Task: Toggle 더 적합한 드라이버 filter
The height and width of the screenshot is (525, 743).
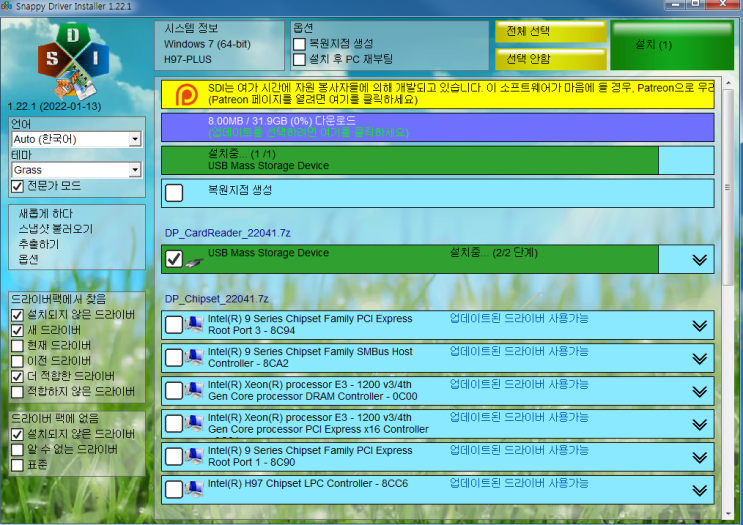Action: [x=18, y=377]
